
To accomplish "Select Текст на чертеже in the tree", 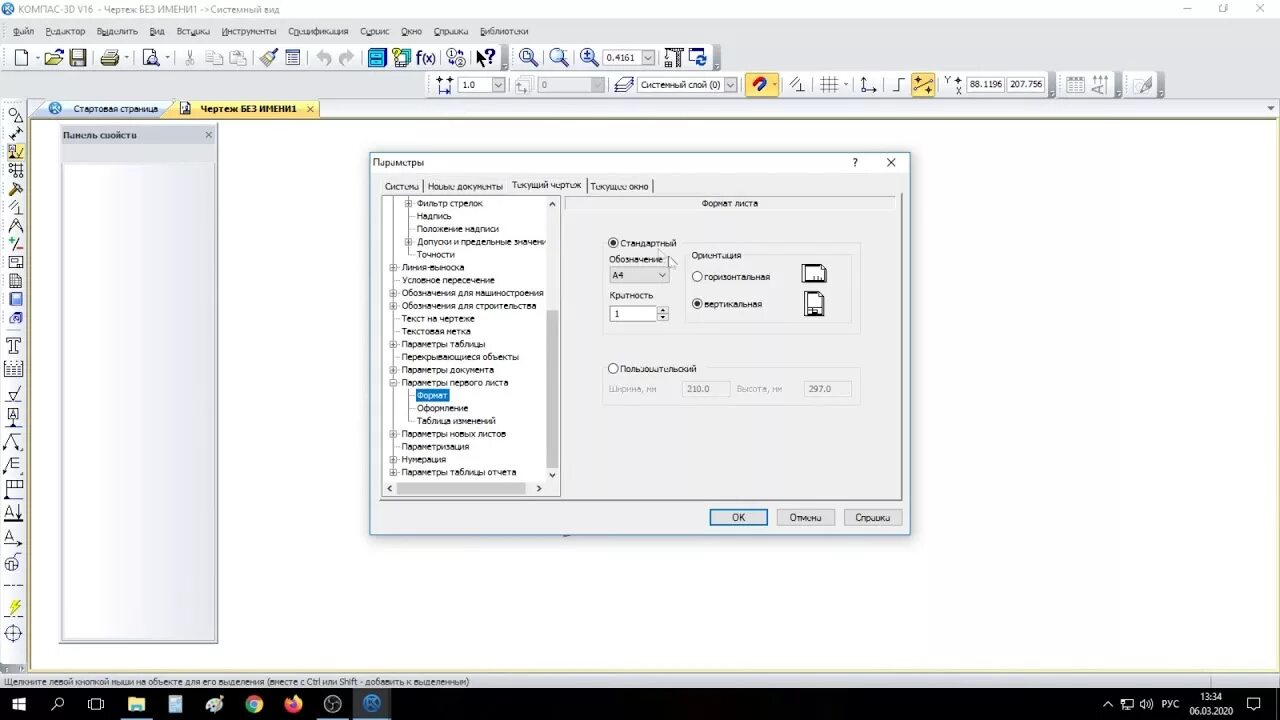I will (438, 319).
